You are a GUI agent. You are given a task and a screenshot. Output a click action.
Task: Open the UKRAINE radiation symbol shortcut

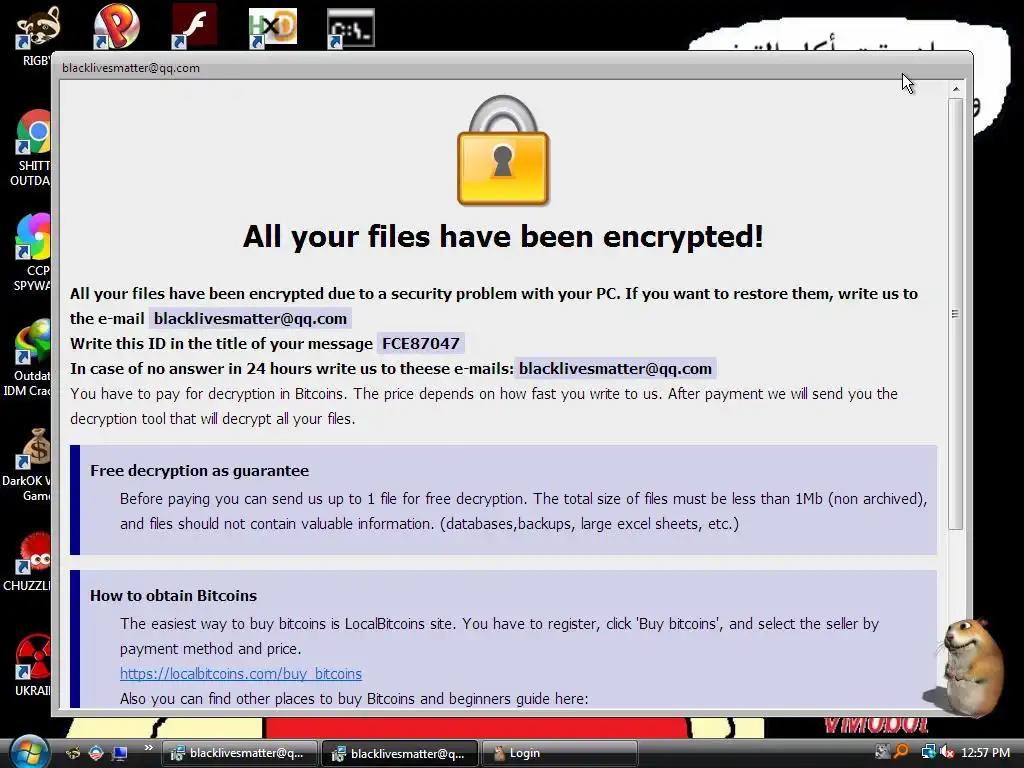tap(32, 658)
